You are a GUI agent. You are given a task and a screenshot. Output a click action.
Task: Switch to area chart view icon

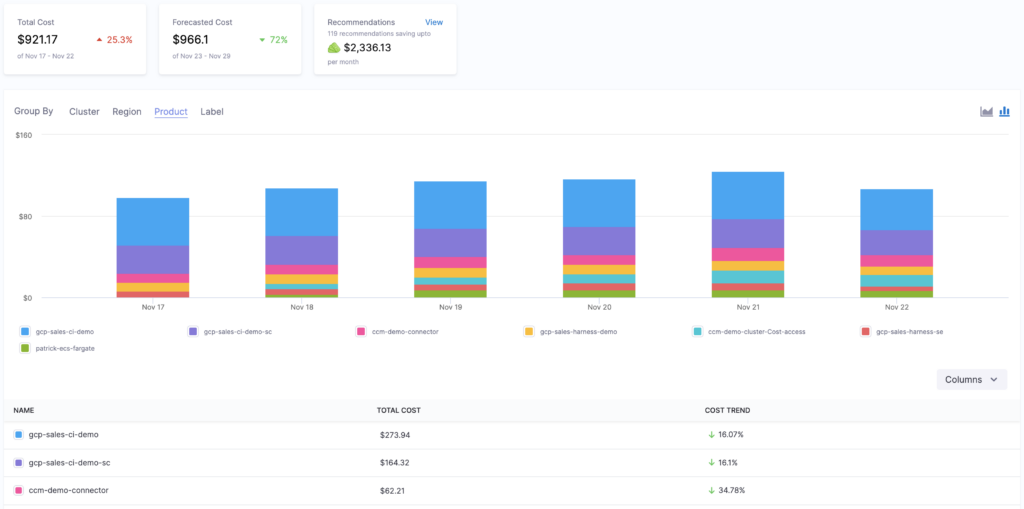pyautogui.click(x=986, y=112)
